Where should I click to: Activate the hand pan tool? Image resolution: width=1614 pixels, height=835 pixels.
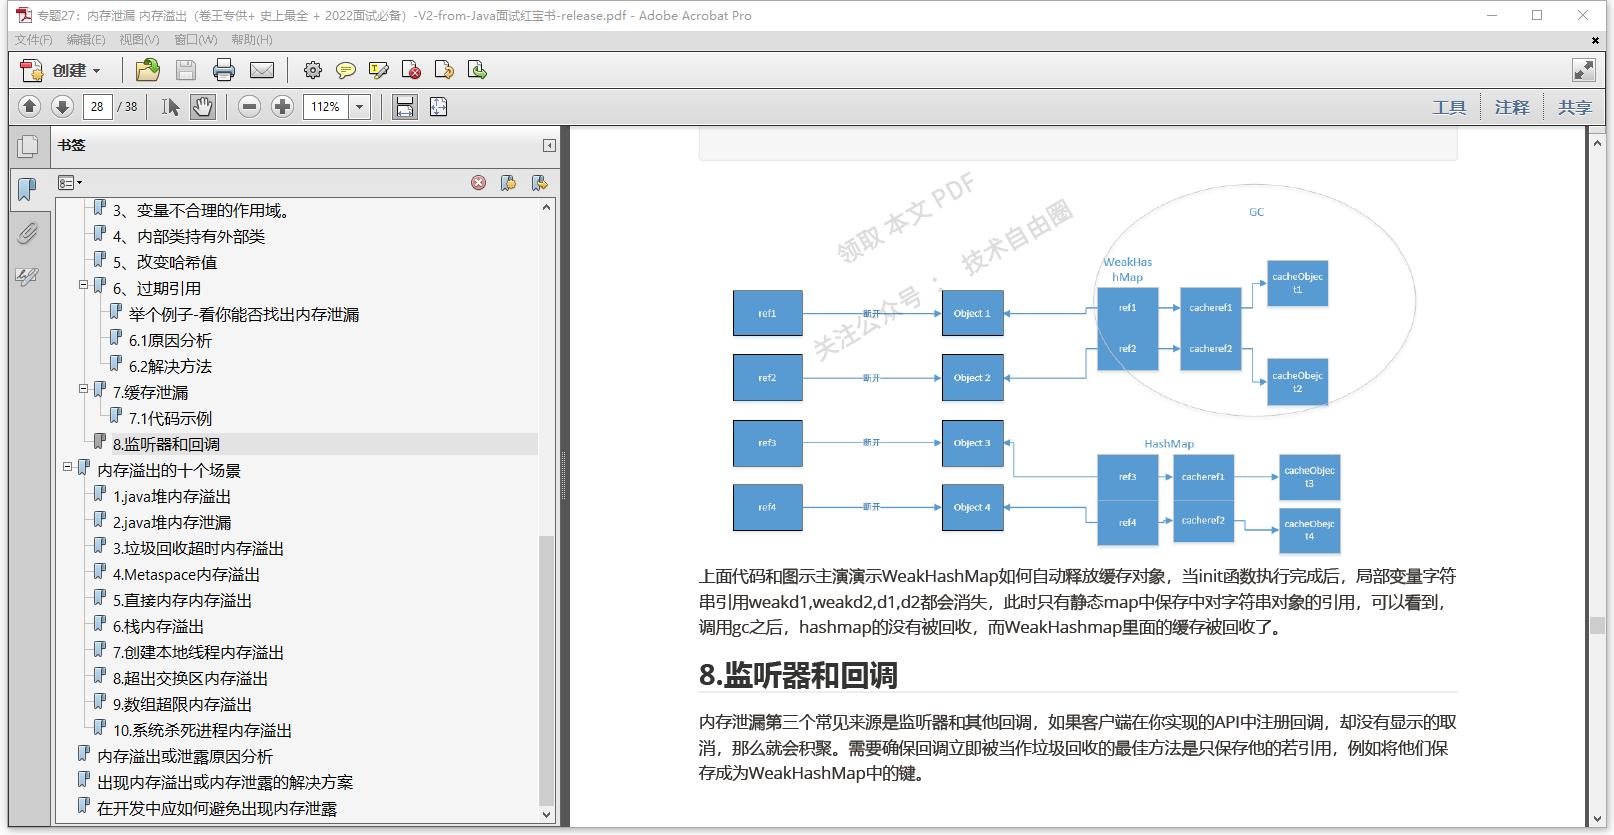click(203, 106)
